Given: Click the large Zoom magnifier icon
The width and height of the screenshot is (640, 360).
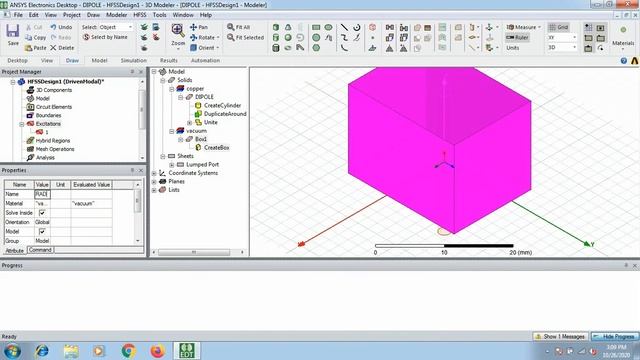Looking at the screenshot, I should (x=178, y=30).
